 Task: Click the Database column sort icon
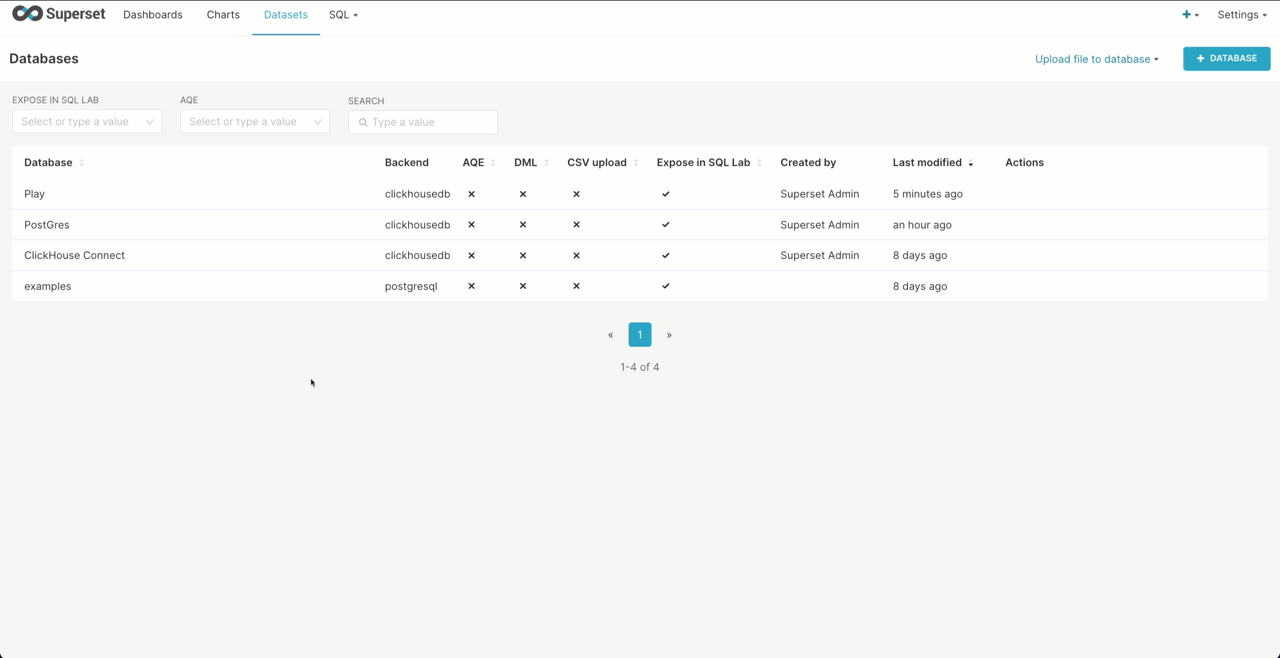tap(82, 163)
